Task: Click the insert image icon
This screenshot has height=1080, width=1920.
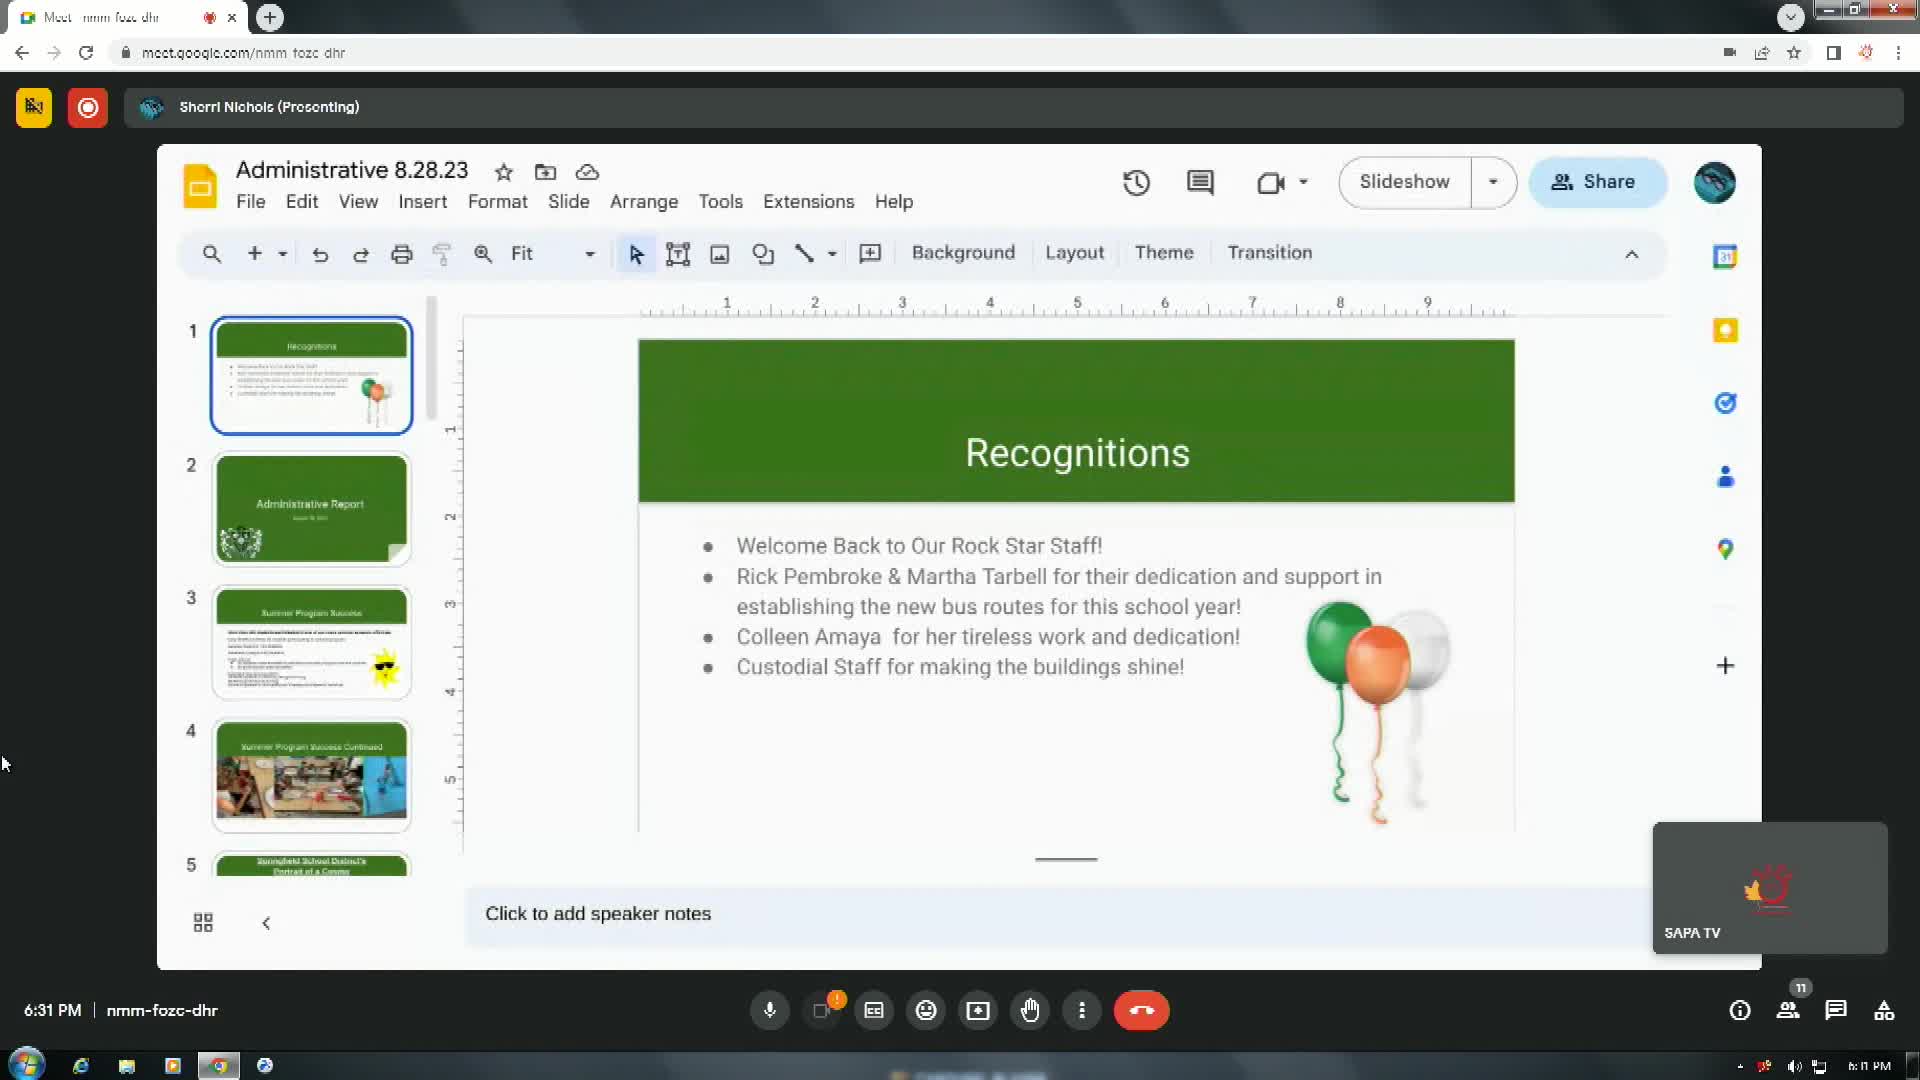Action: (x=720, y=254)
